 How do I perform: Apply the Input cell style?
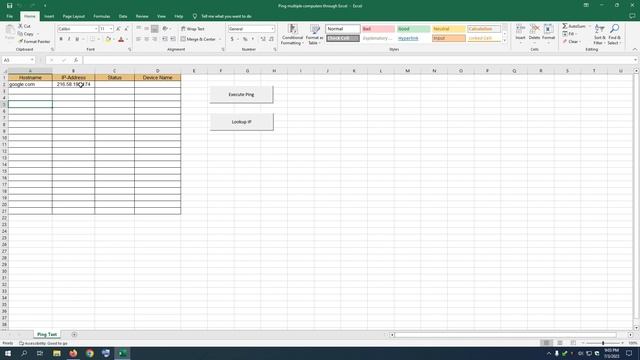point(449,38)
